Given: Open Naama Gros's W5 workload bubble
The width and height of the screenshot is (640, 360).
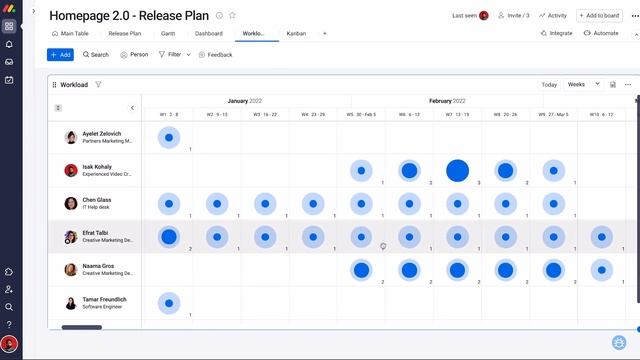Looking at the screenshot, I should tap(361, 270).
